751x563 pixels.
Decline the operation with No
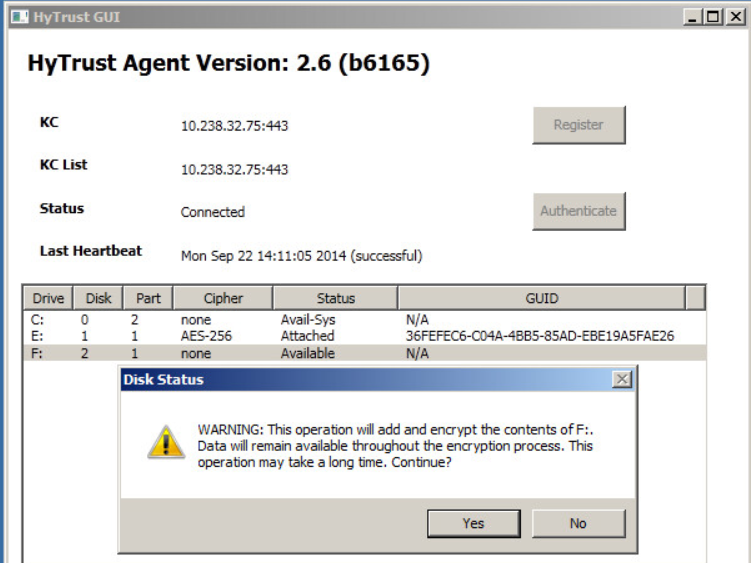578,523
